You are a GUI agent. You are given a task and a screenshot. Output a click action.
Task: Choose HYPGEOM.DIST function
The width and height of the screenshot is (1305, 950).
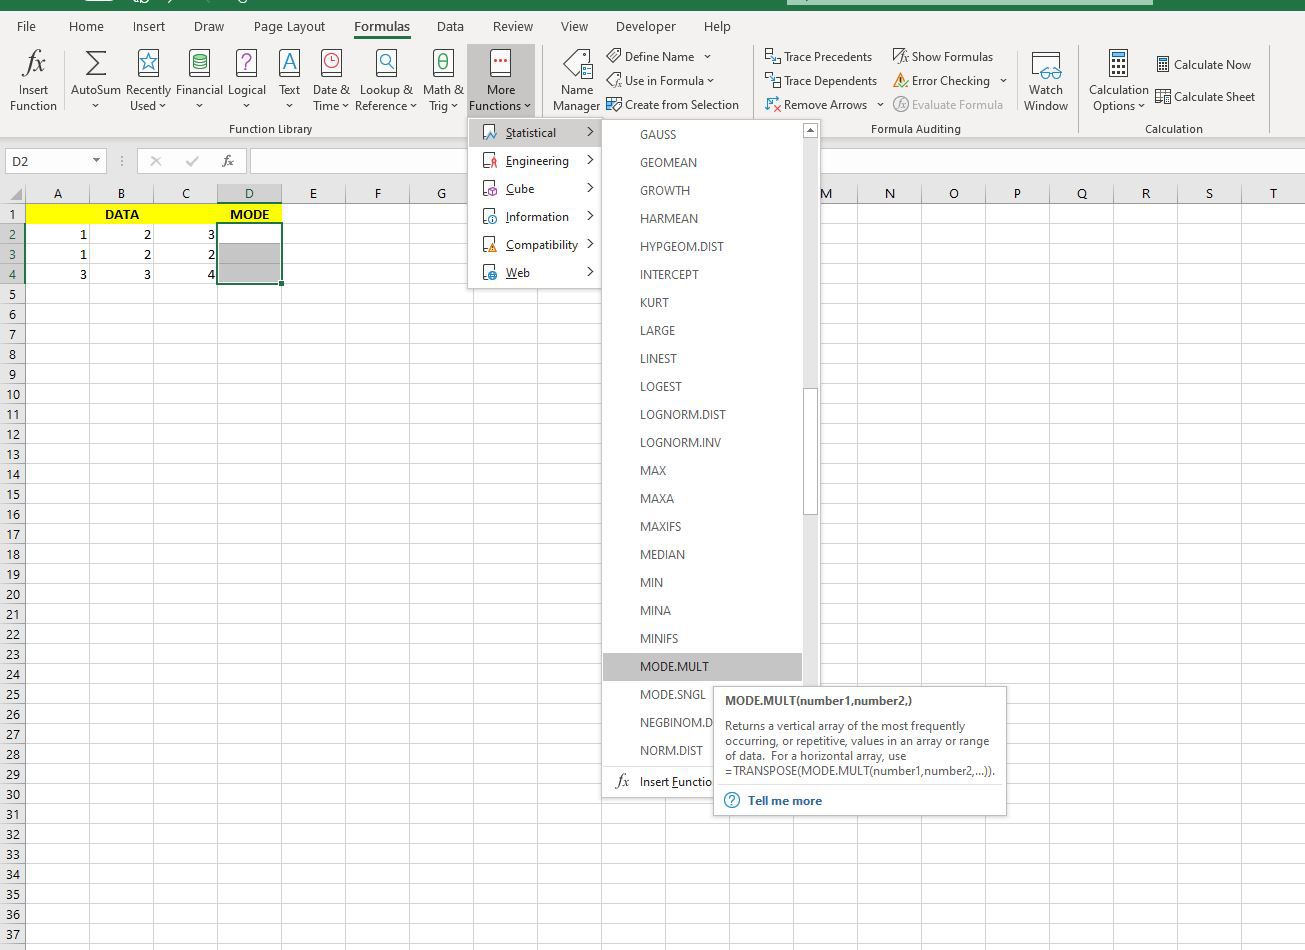pyautogui.click(x=702, y=247)
